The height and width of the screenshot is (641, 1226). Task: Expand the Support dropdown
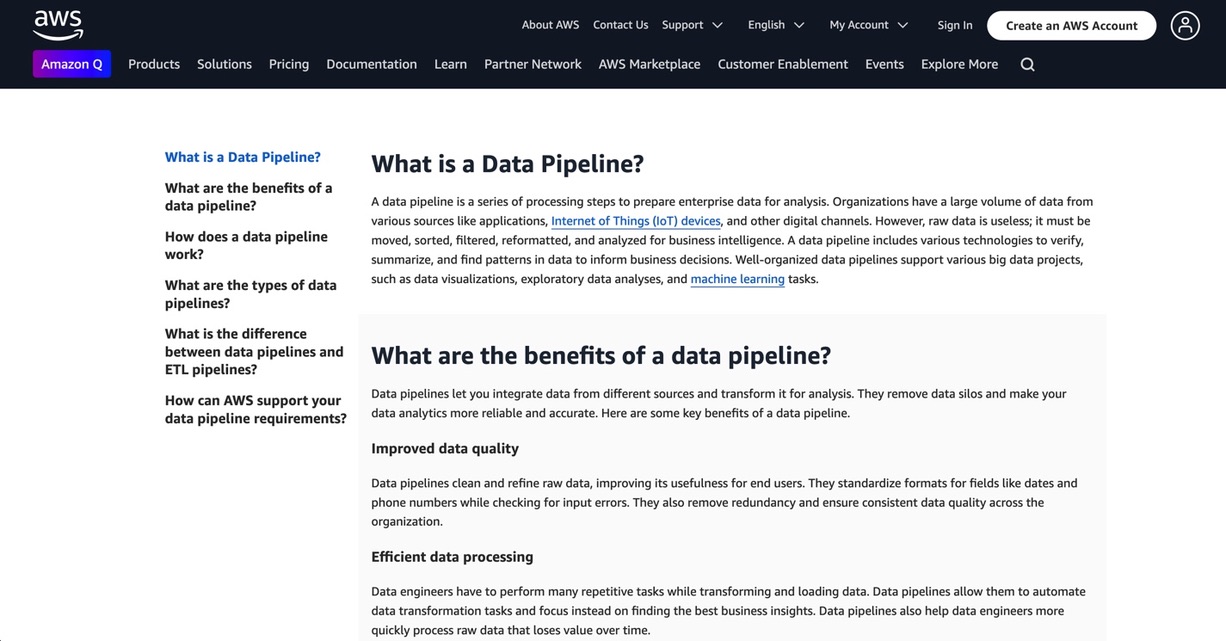692,25
